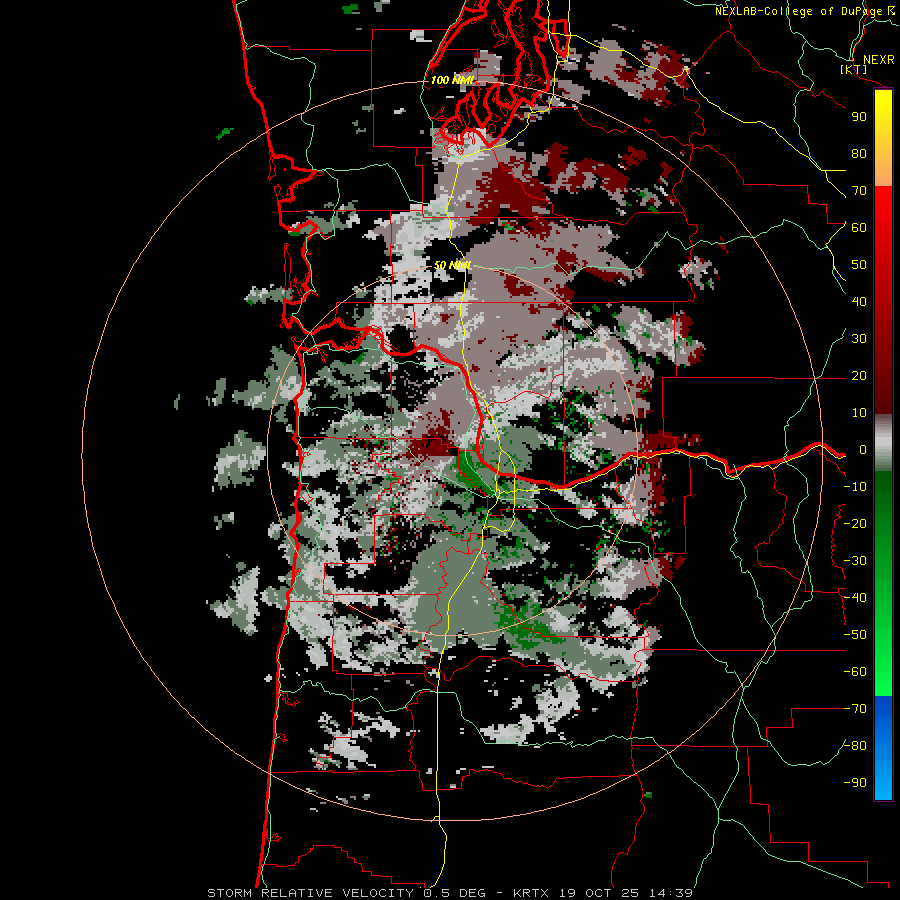Viewport: 900px width, 900px height.
Task: Click the 50 value on velocity scale
Action: click(x=859, y=265)
